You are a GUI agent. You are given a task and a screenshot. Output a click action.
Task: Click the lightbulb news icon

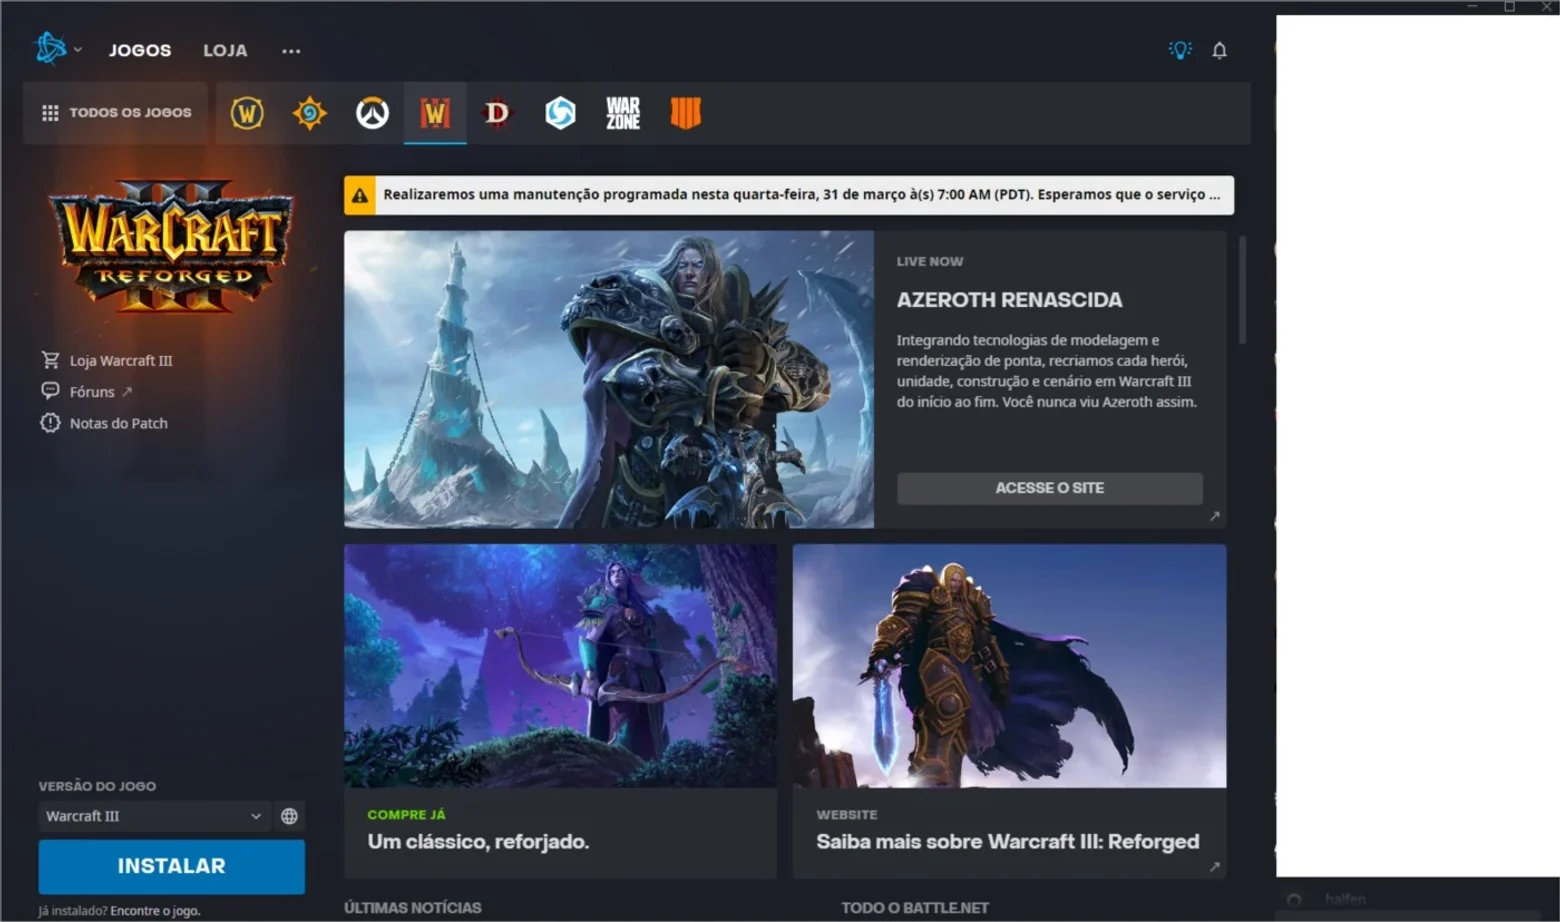coord(1180,50)
